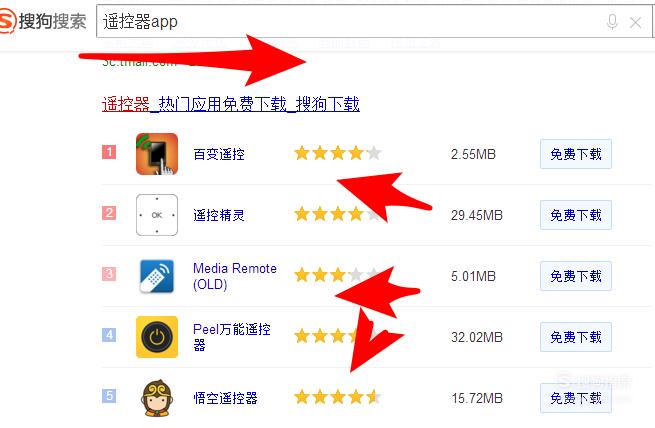655x428 pixels.
Task: Click the 百变遥控 app icon
Action: click(x=157, y=154)
